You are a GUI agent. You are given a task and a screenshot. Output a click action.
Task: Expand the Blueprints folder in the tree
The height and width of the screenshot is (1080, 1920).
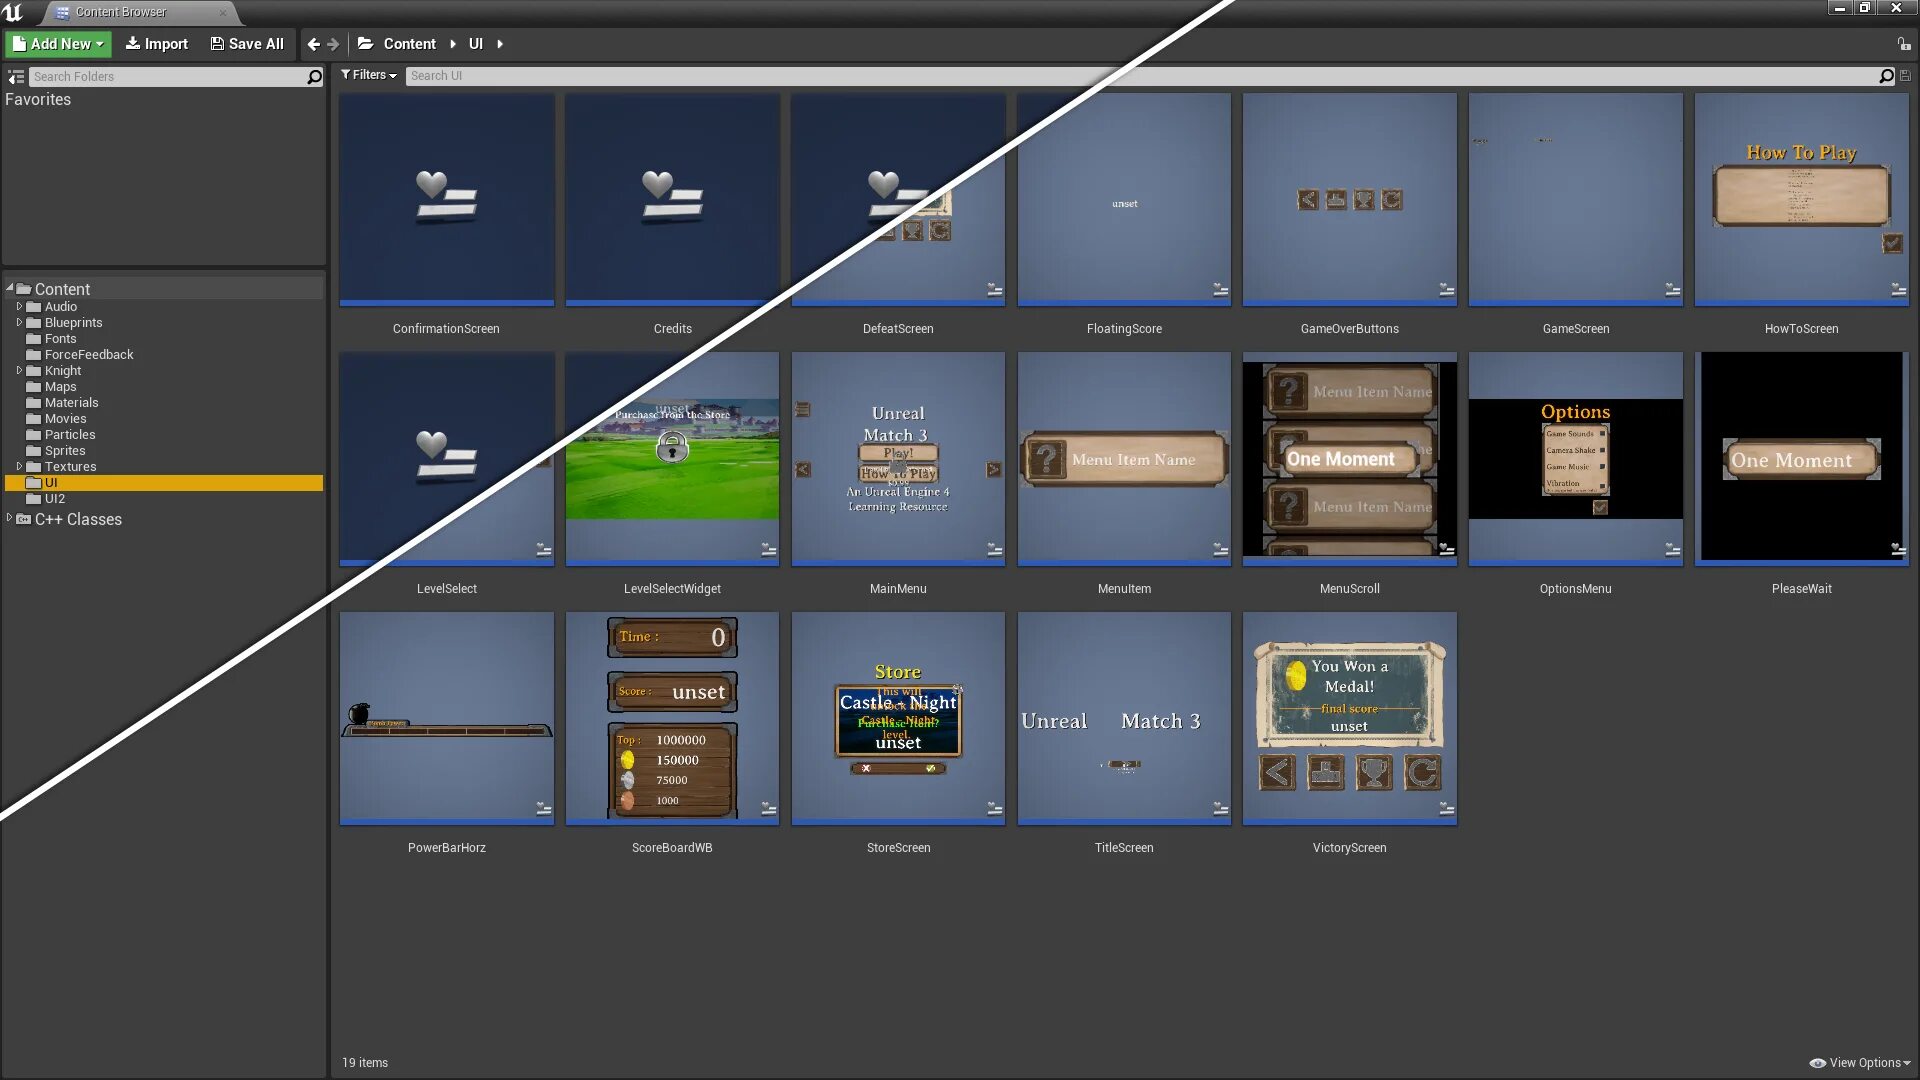(19, 323)
